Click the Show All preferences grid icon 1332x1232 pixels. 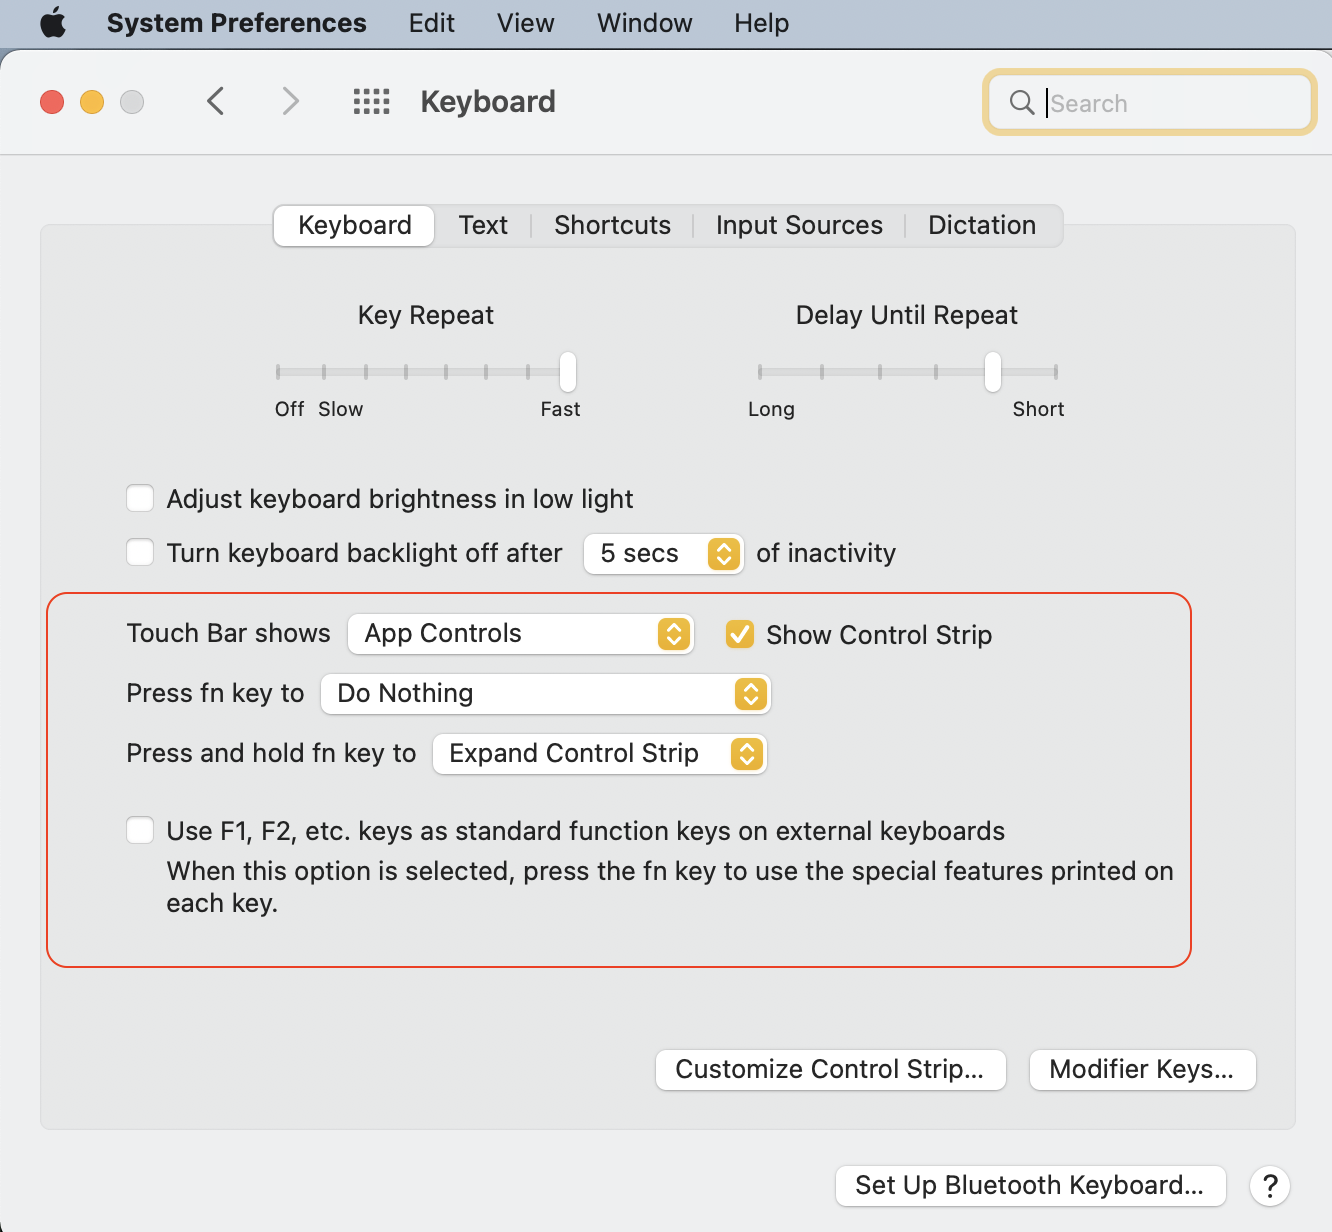point(371,101)
